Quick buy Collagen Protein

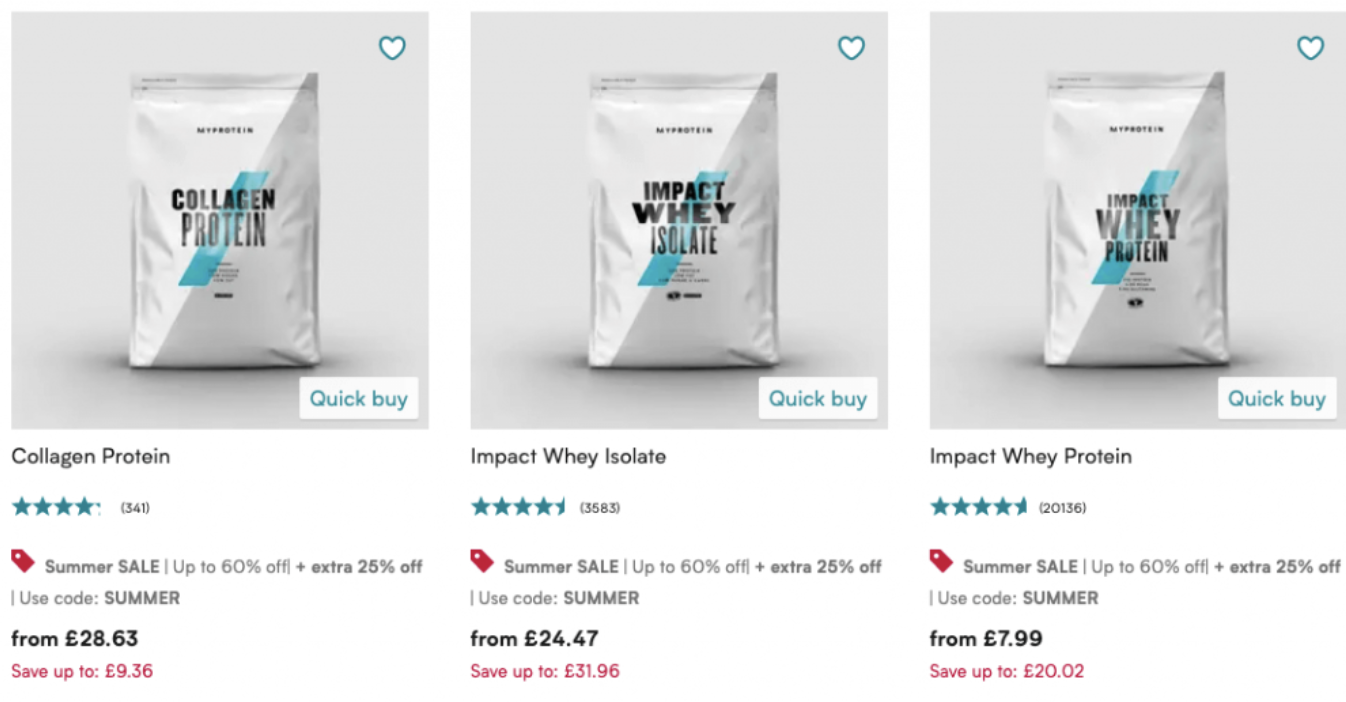[x=358, y=398]
